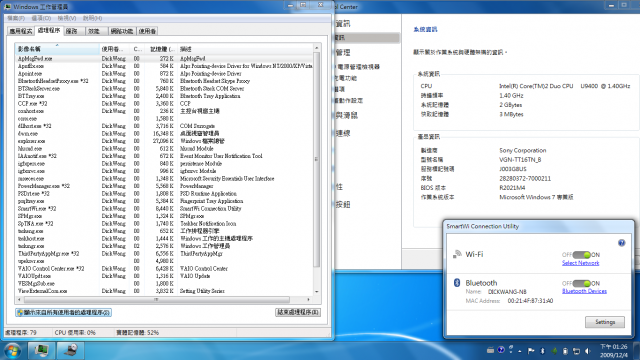Click the process list scroll-down arrow
The width and height of the screenshot is (640, 360).
[x=317, y=292]
